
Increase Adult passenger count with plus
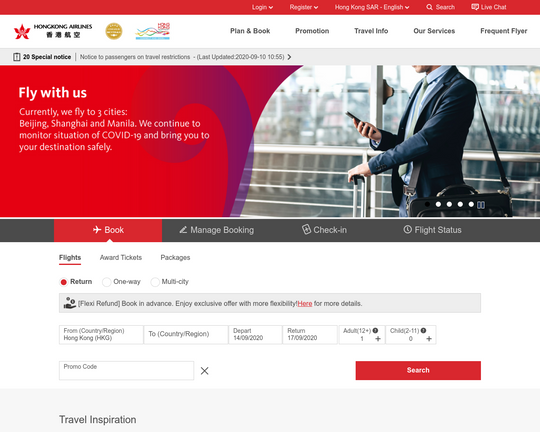378,339
